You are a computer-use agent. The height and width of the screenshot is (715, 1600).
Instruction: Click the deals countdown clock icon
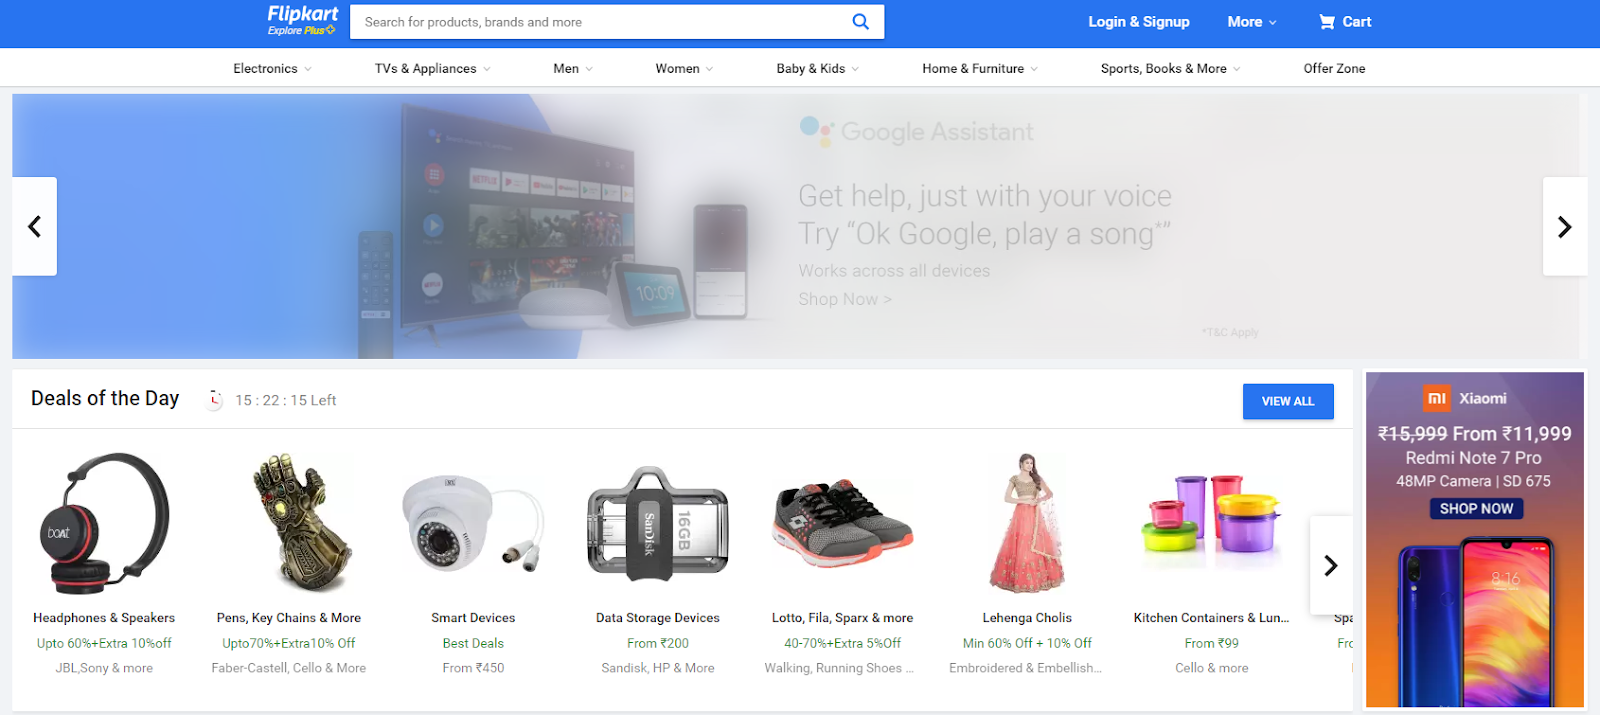pos(214,400)
